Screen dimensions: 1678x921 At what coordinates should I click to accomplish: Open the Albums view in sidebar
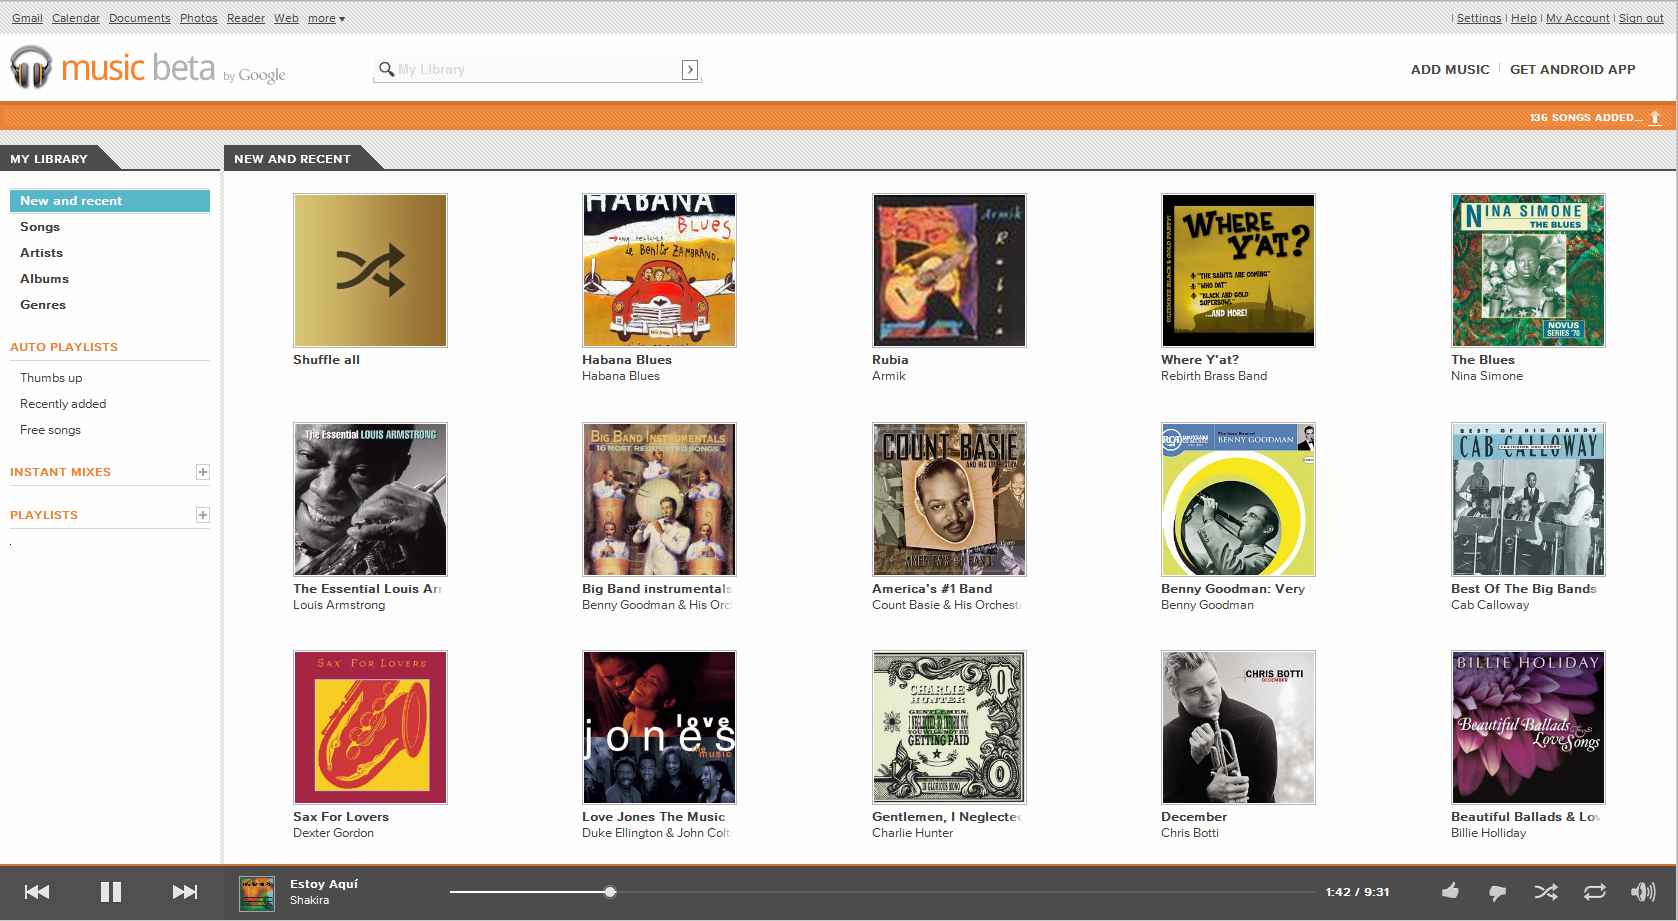(x=44, y=279)
